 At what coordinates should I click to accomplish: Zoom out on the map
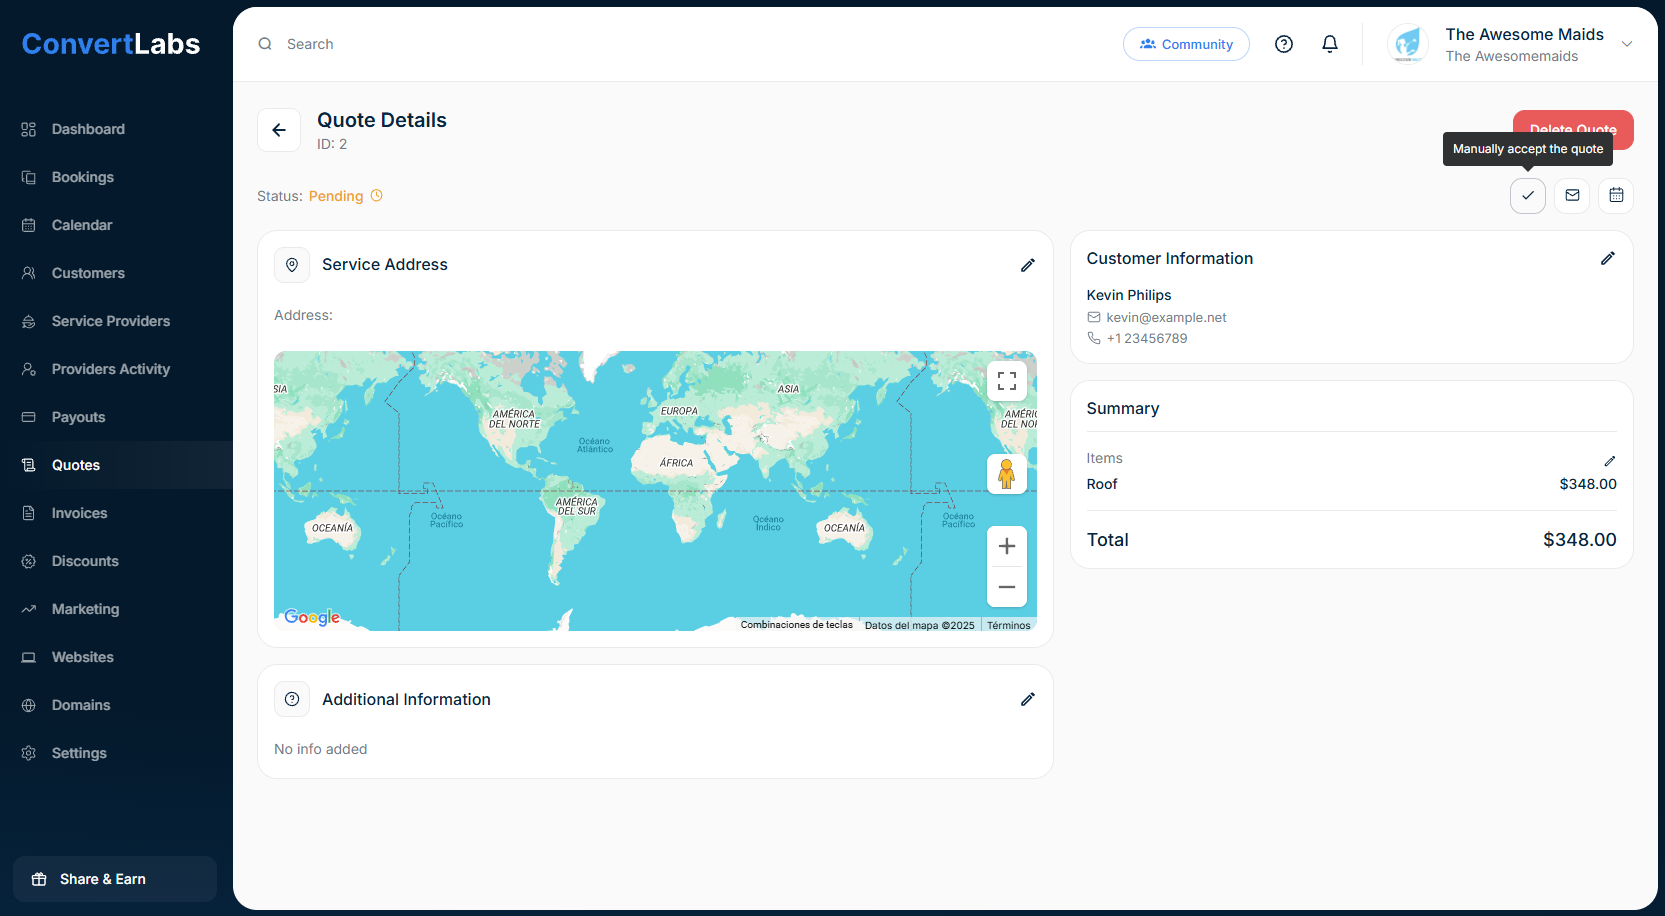[x=1006, y=587]
